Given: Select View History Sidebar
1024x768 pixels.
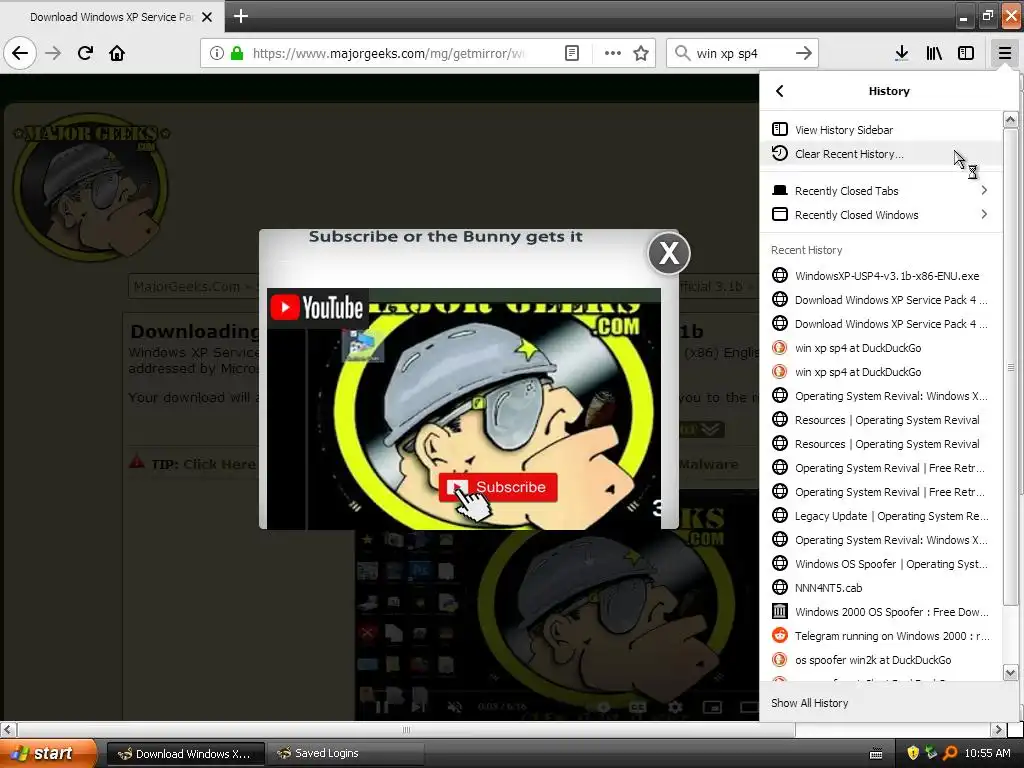Looking at the screenshot, I should [881, 130].
